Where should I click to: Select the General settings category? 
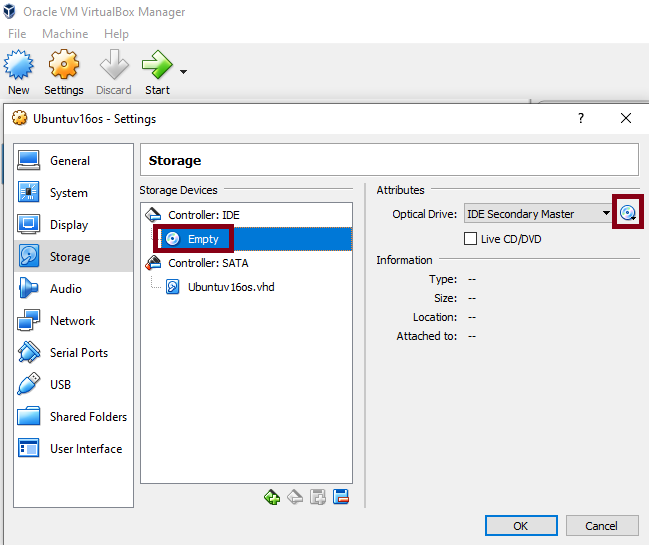tap(74, 161)
